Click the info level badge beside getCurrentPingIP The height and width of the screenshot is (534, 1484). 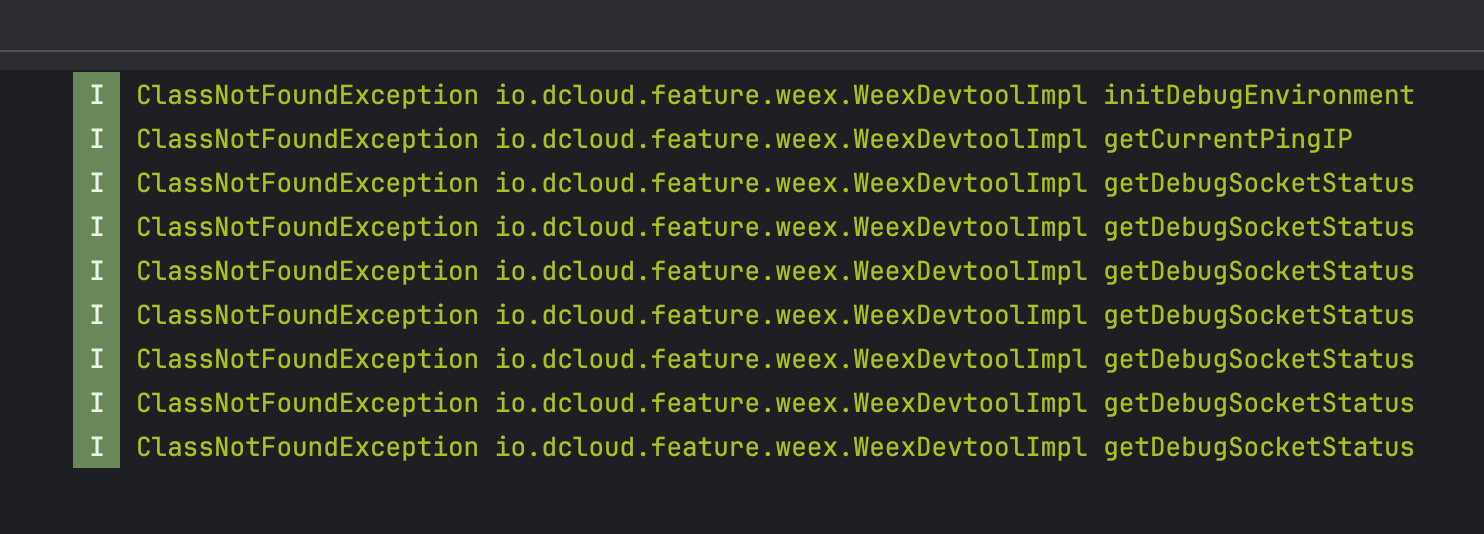(96, 140)
